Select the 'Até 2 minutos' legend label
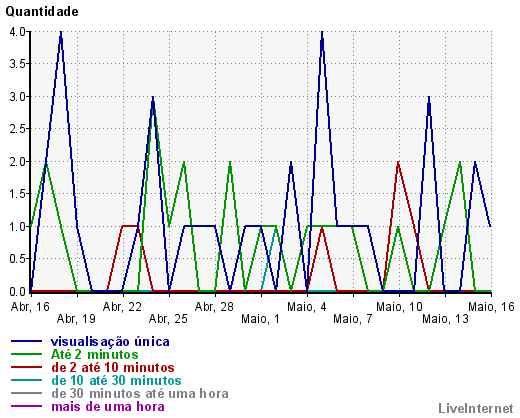Screen dimensions: 520x418 [x=95, y=354]
